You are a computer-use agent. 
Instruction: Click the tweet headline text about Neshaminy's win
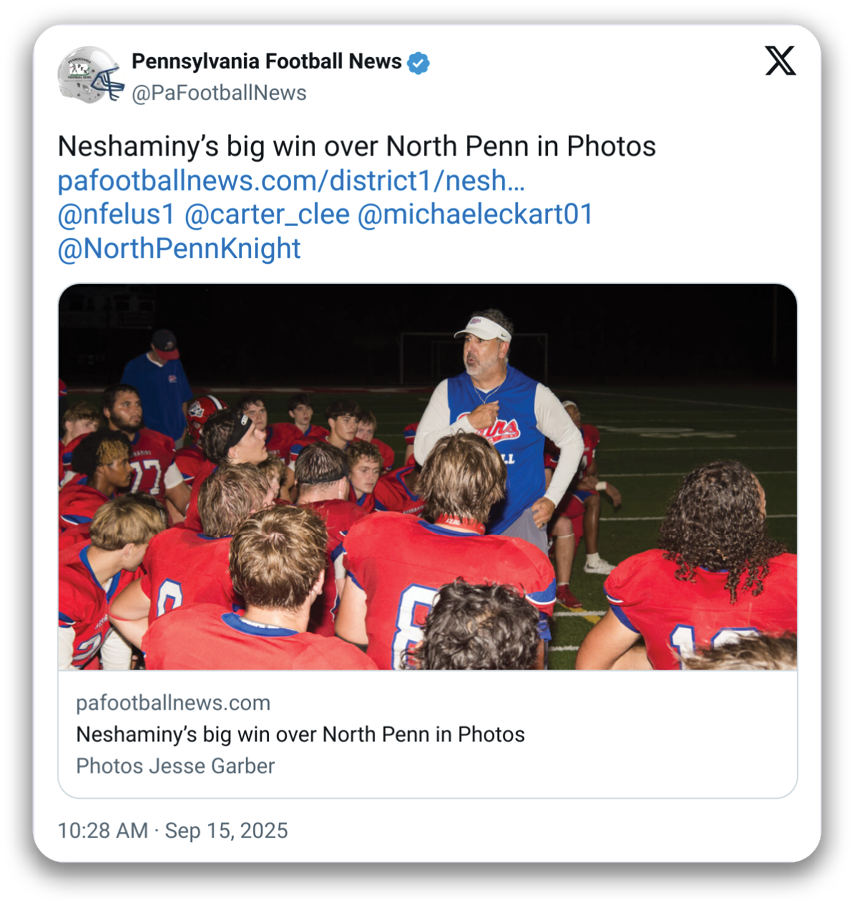[x=356, y=147]
